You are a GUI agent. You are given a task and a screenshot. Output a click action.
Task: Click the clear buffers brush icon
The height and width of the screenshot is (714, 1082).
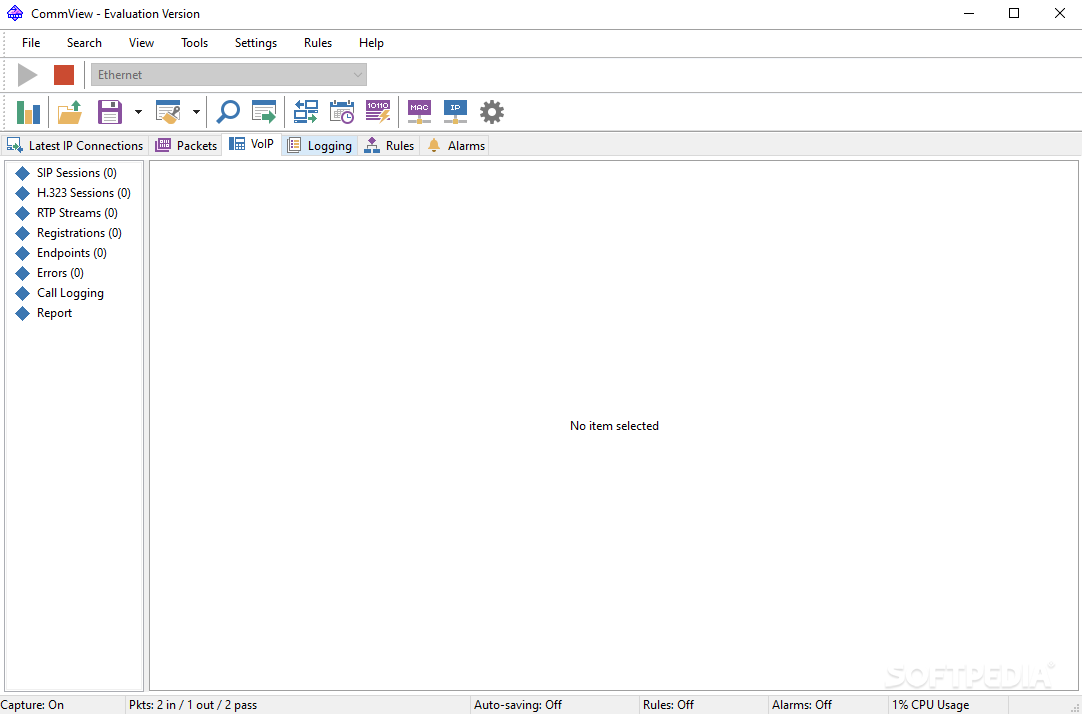click(168, 112)
